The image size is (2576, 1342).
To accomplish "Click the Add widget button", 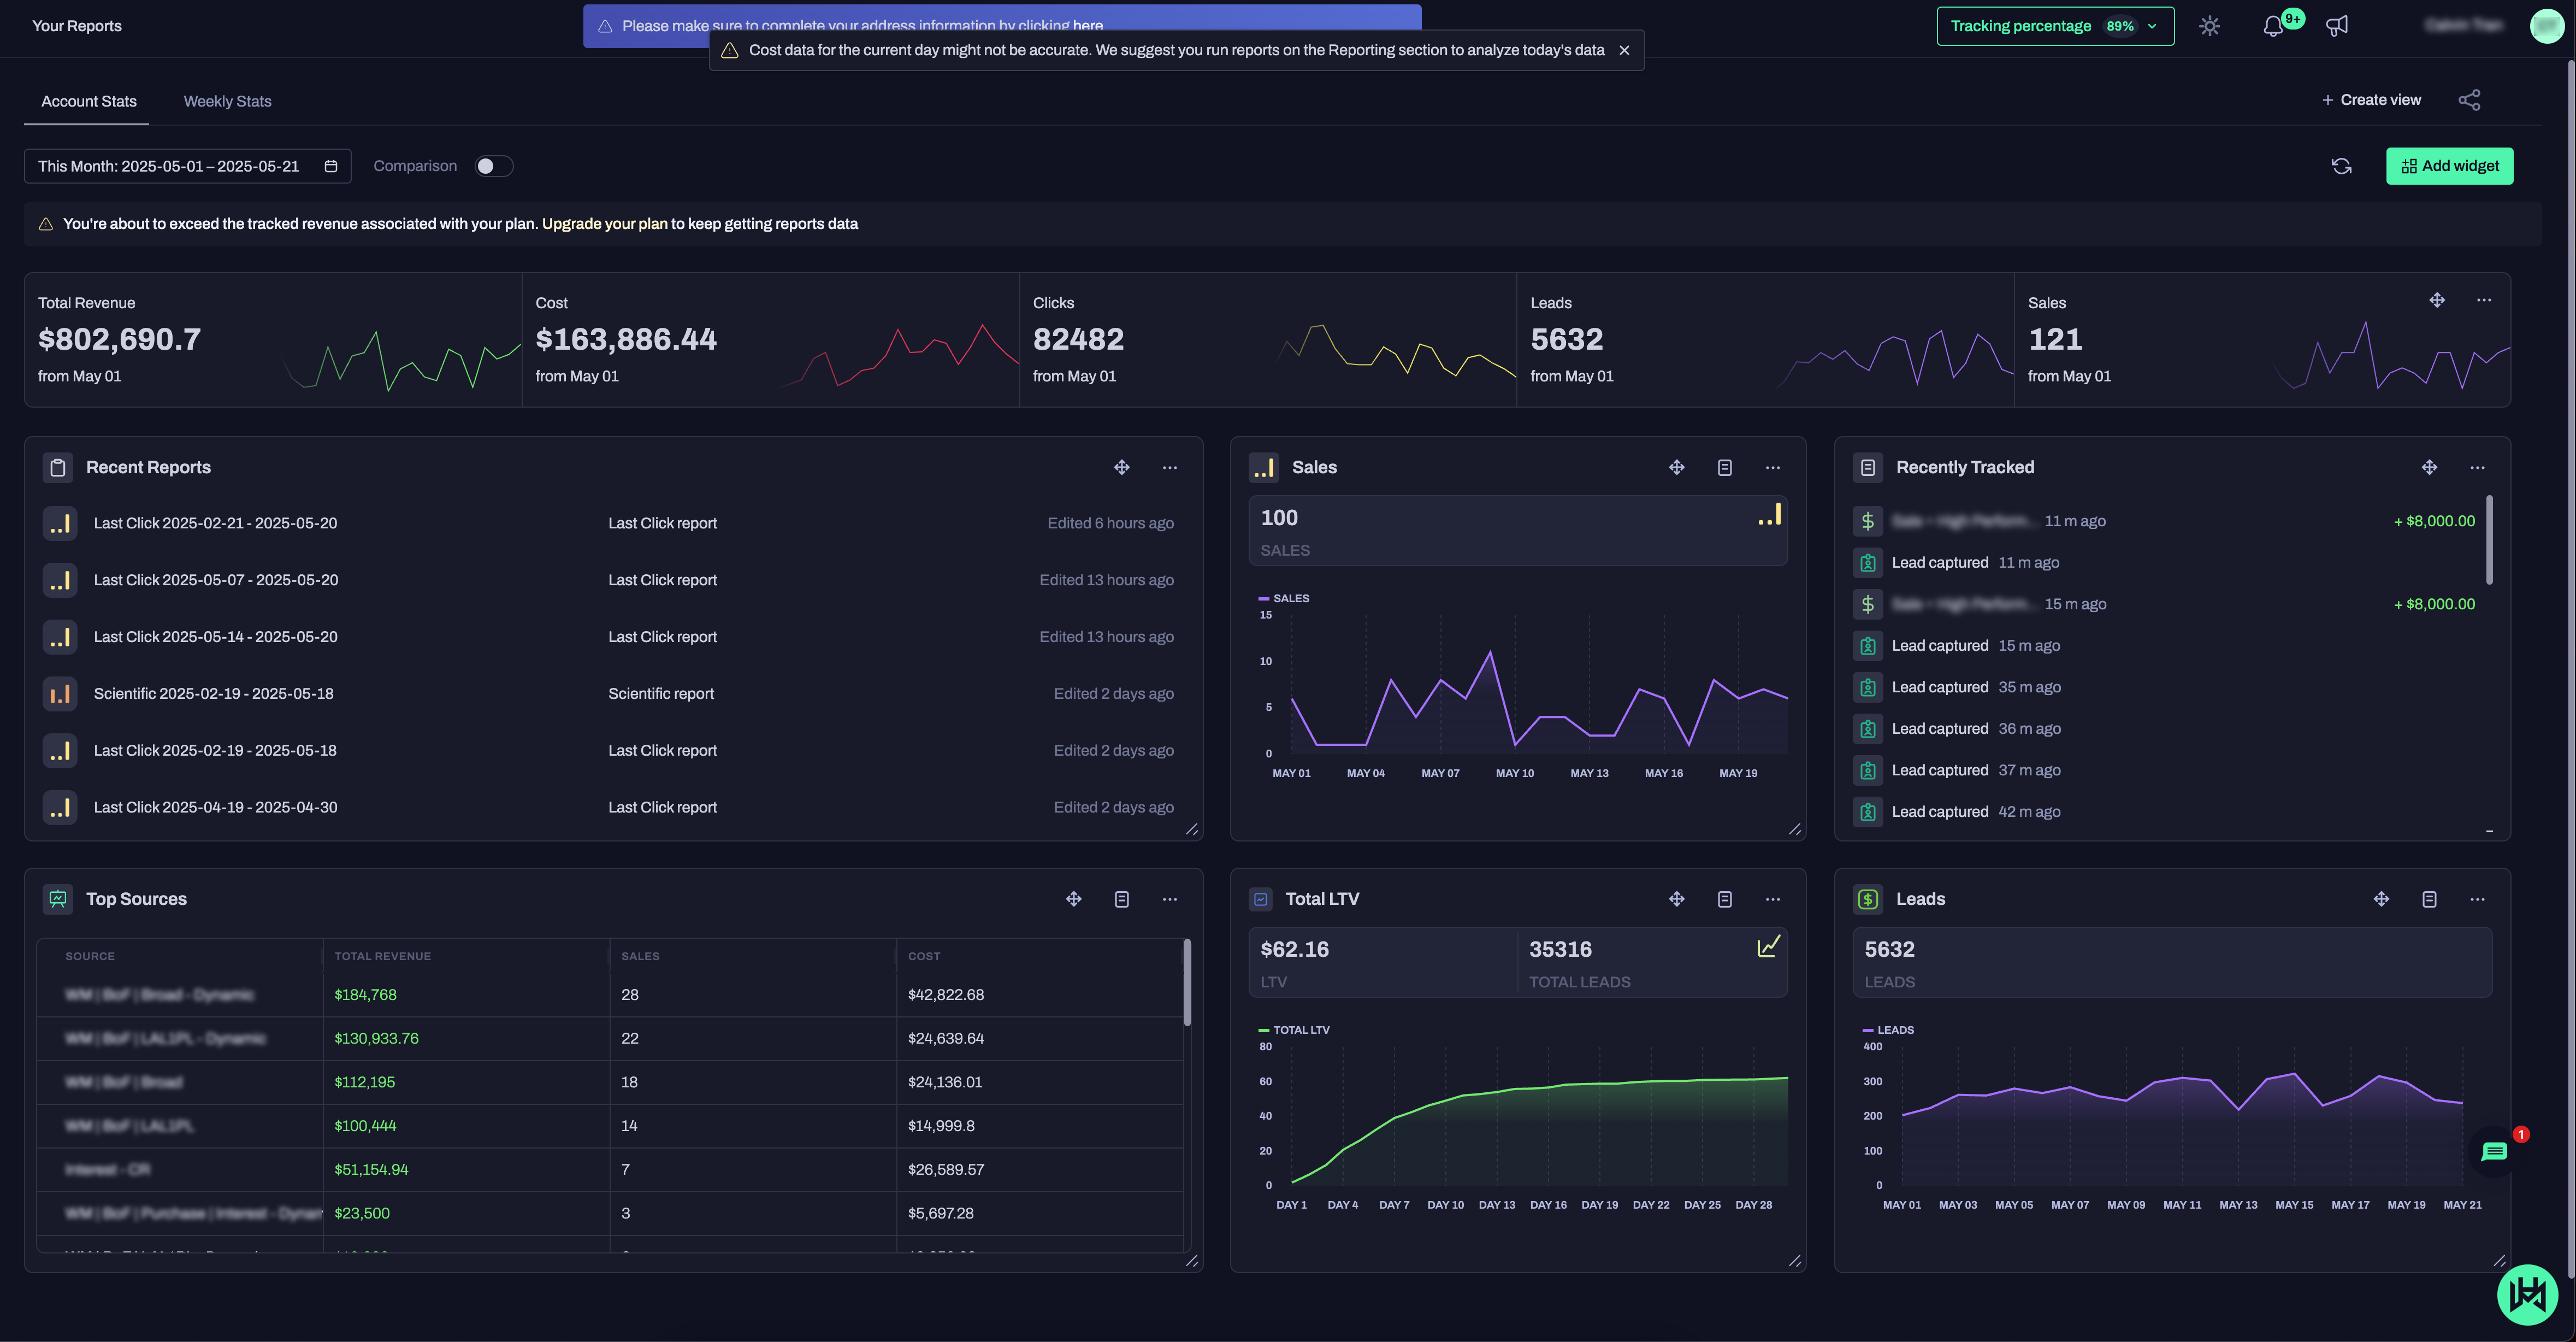I will [2449, 166].
